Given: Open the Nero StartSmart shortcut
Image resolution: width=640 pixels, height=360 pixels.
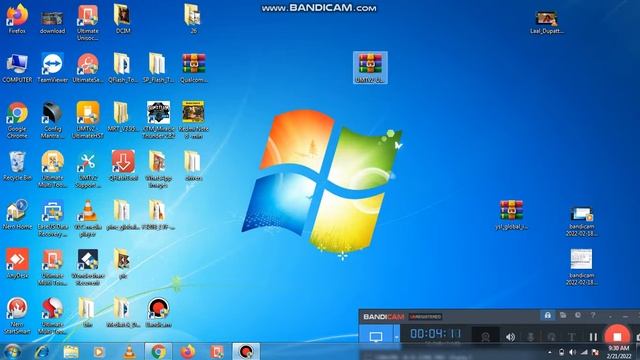Looking at the screenshot, I should coord(17,316).
